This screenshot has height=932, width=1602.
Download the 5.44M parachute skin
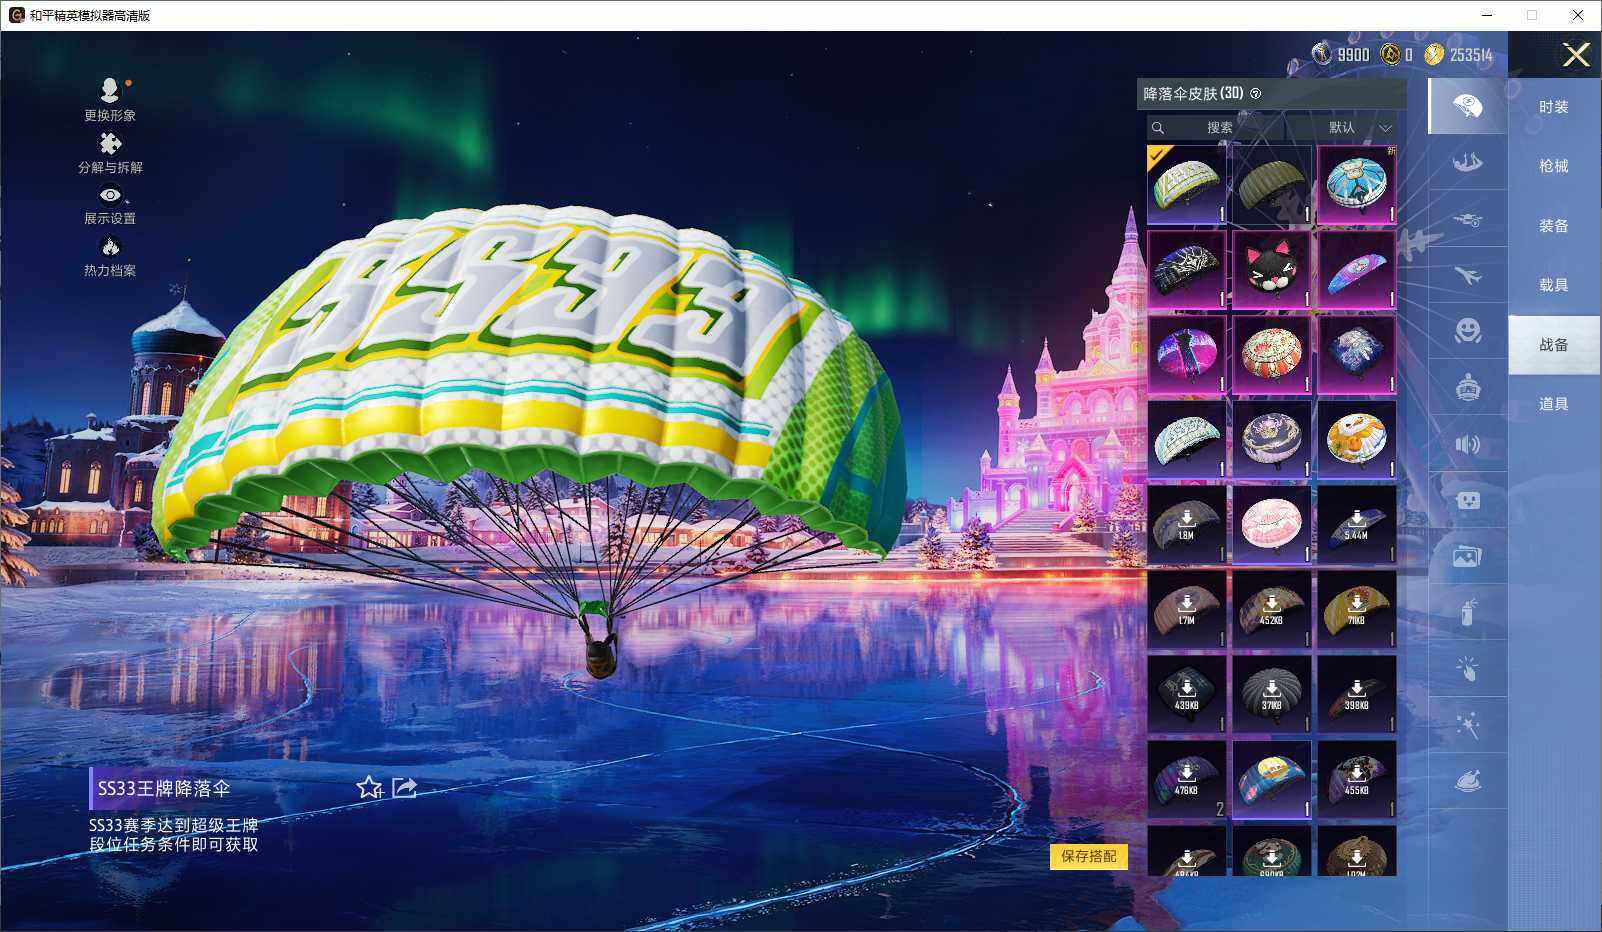point(1357,525)
